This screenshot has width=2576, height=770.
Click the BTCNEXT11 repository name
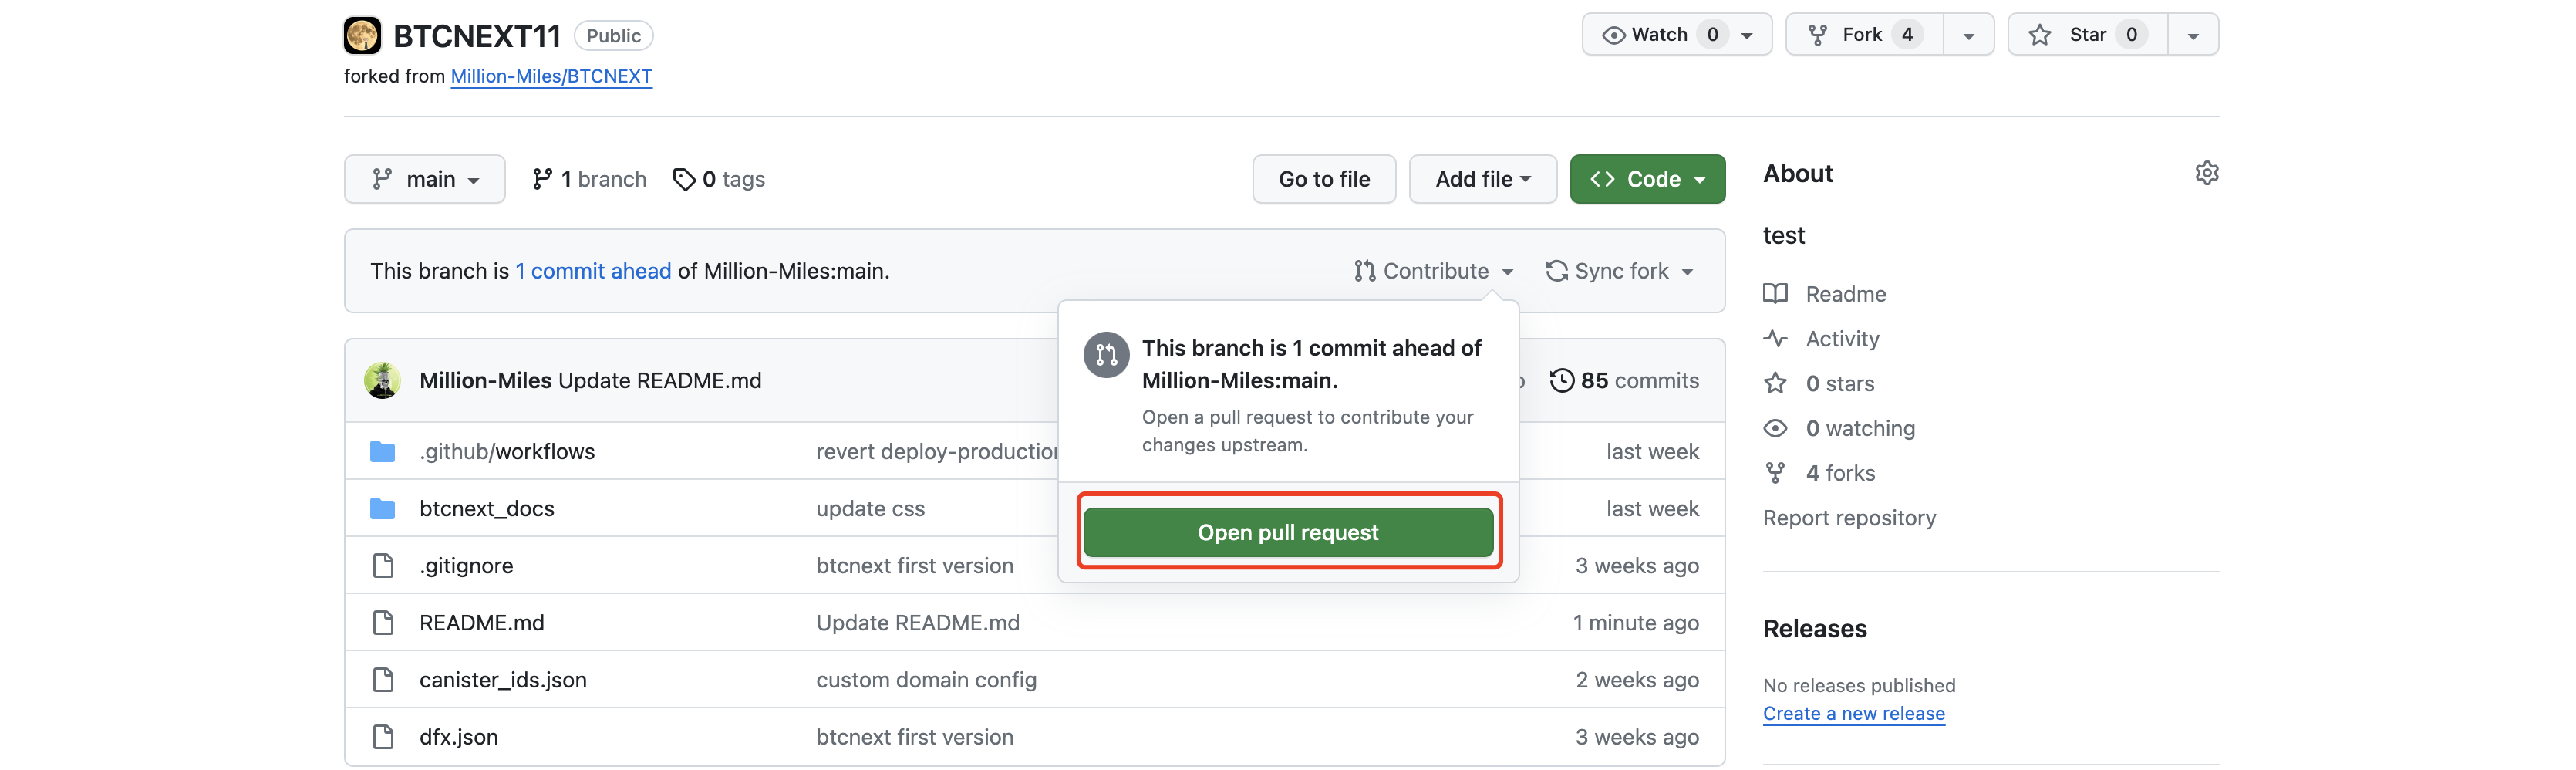[477, 36]
